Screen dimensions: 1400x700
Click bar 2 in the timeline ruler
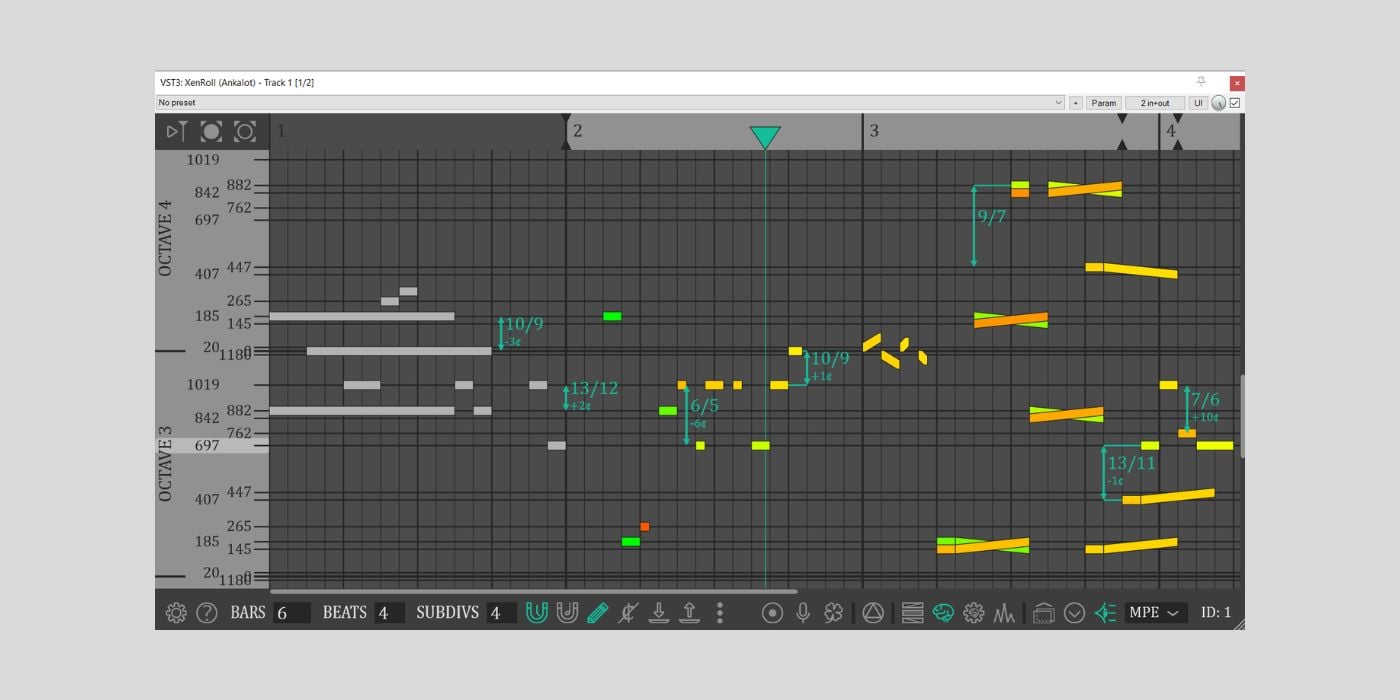578,131
